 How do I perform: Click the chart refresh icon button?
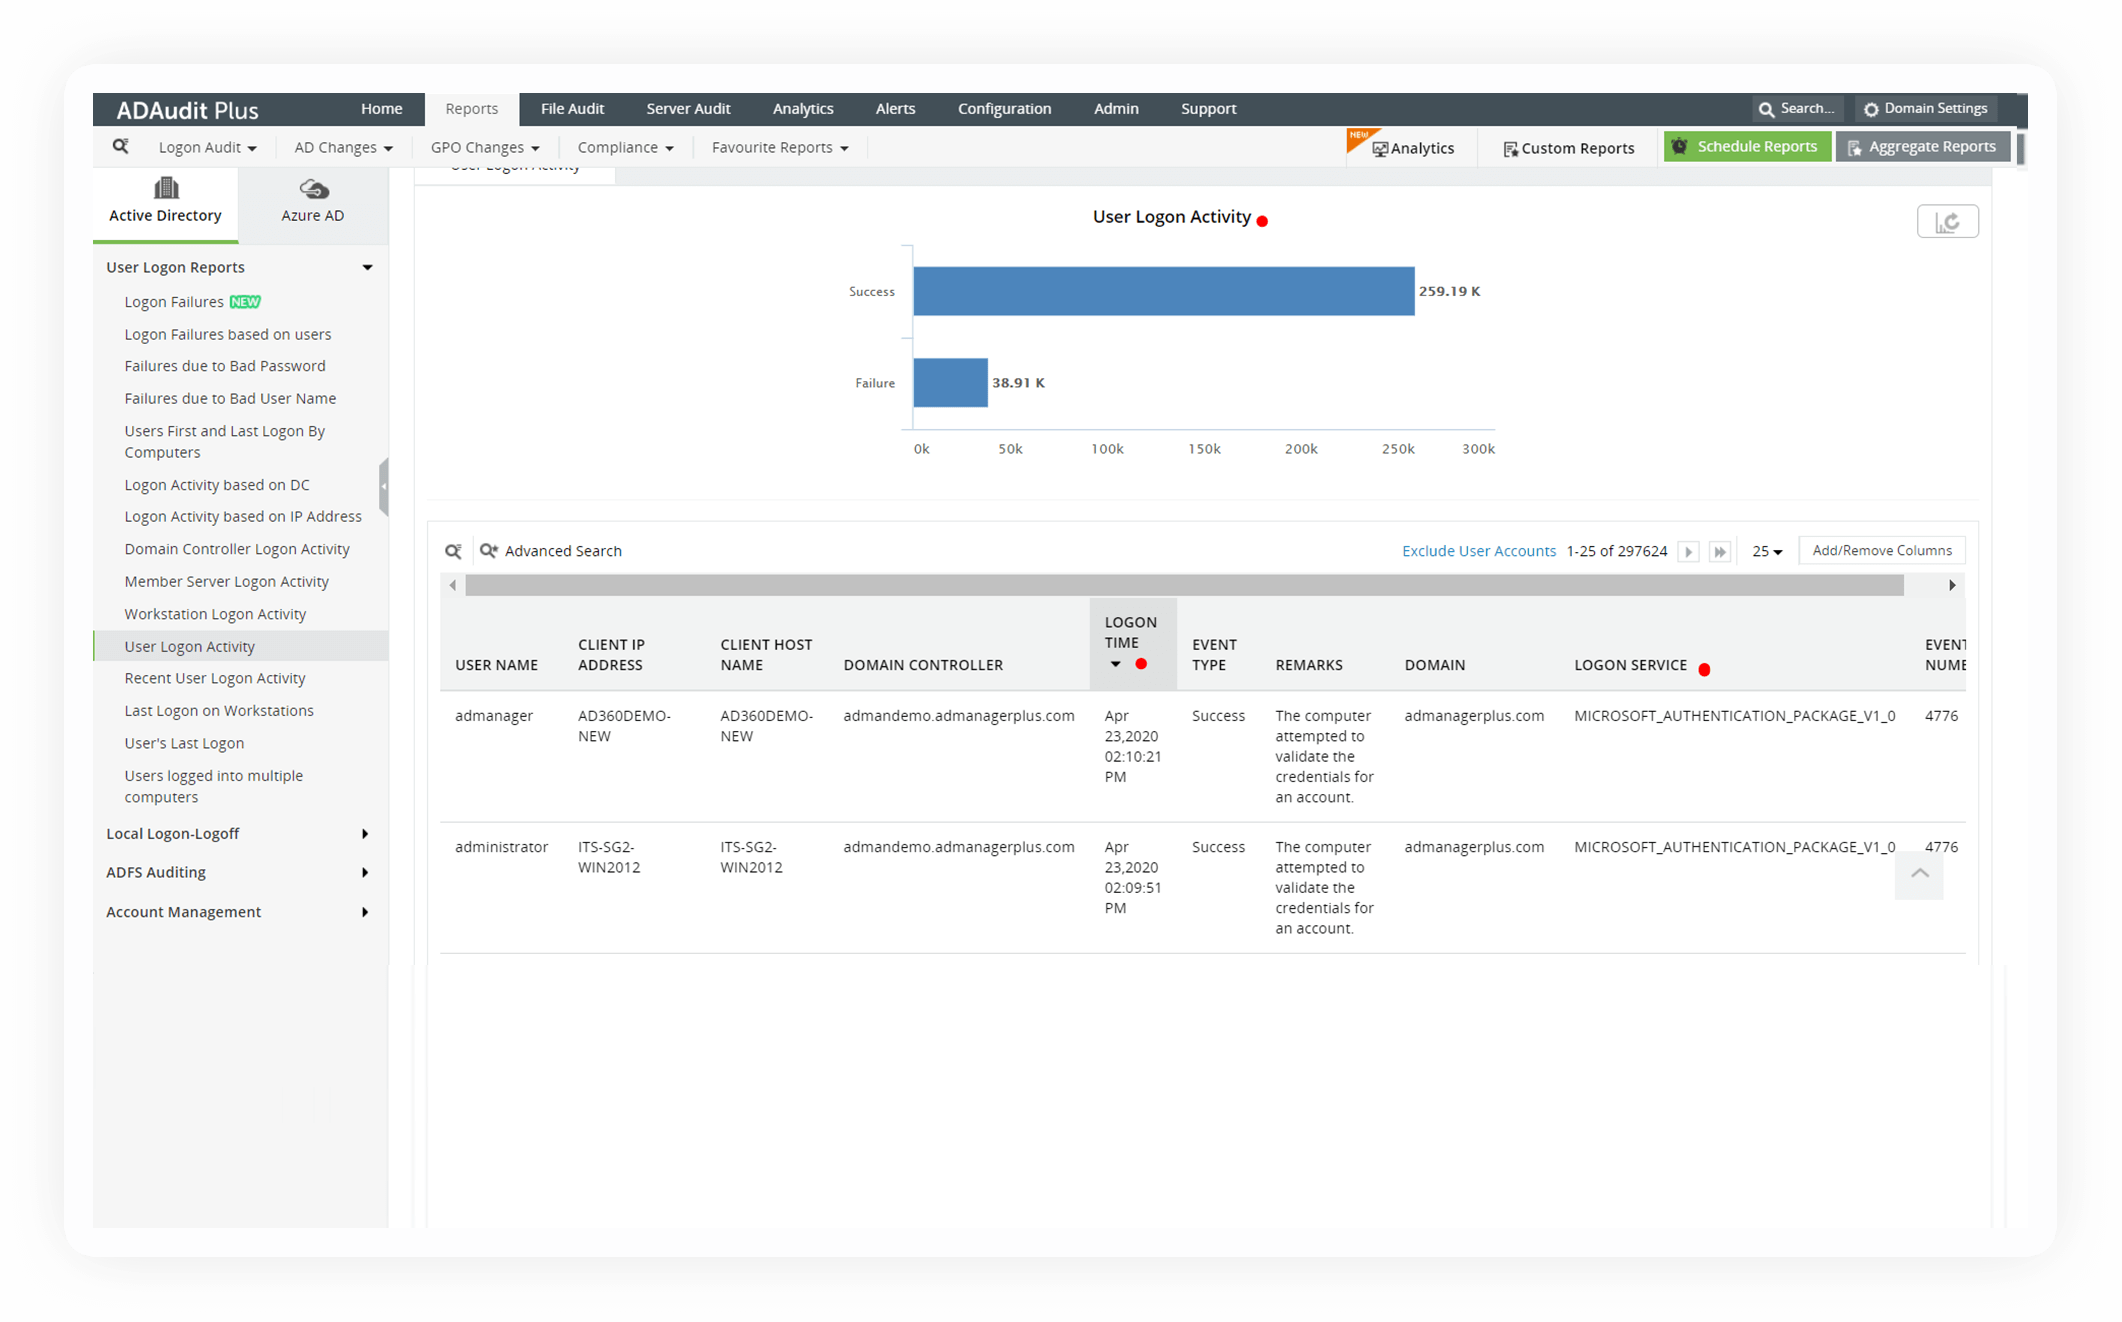(1946, 222)
